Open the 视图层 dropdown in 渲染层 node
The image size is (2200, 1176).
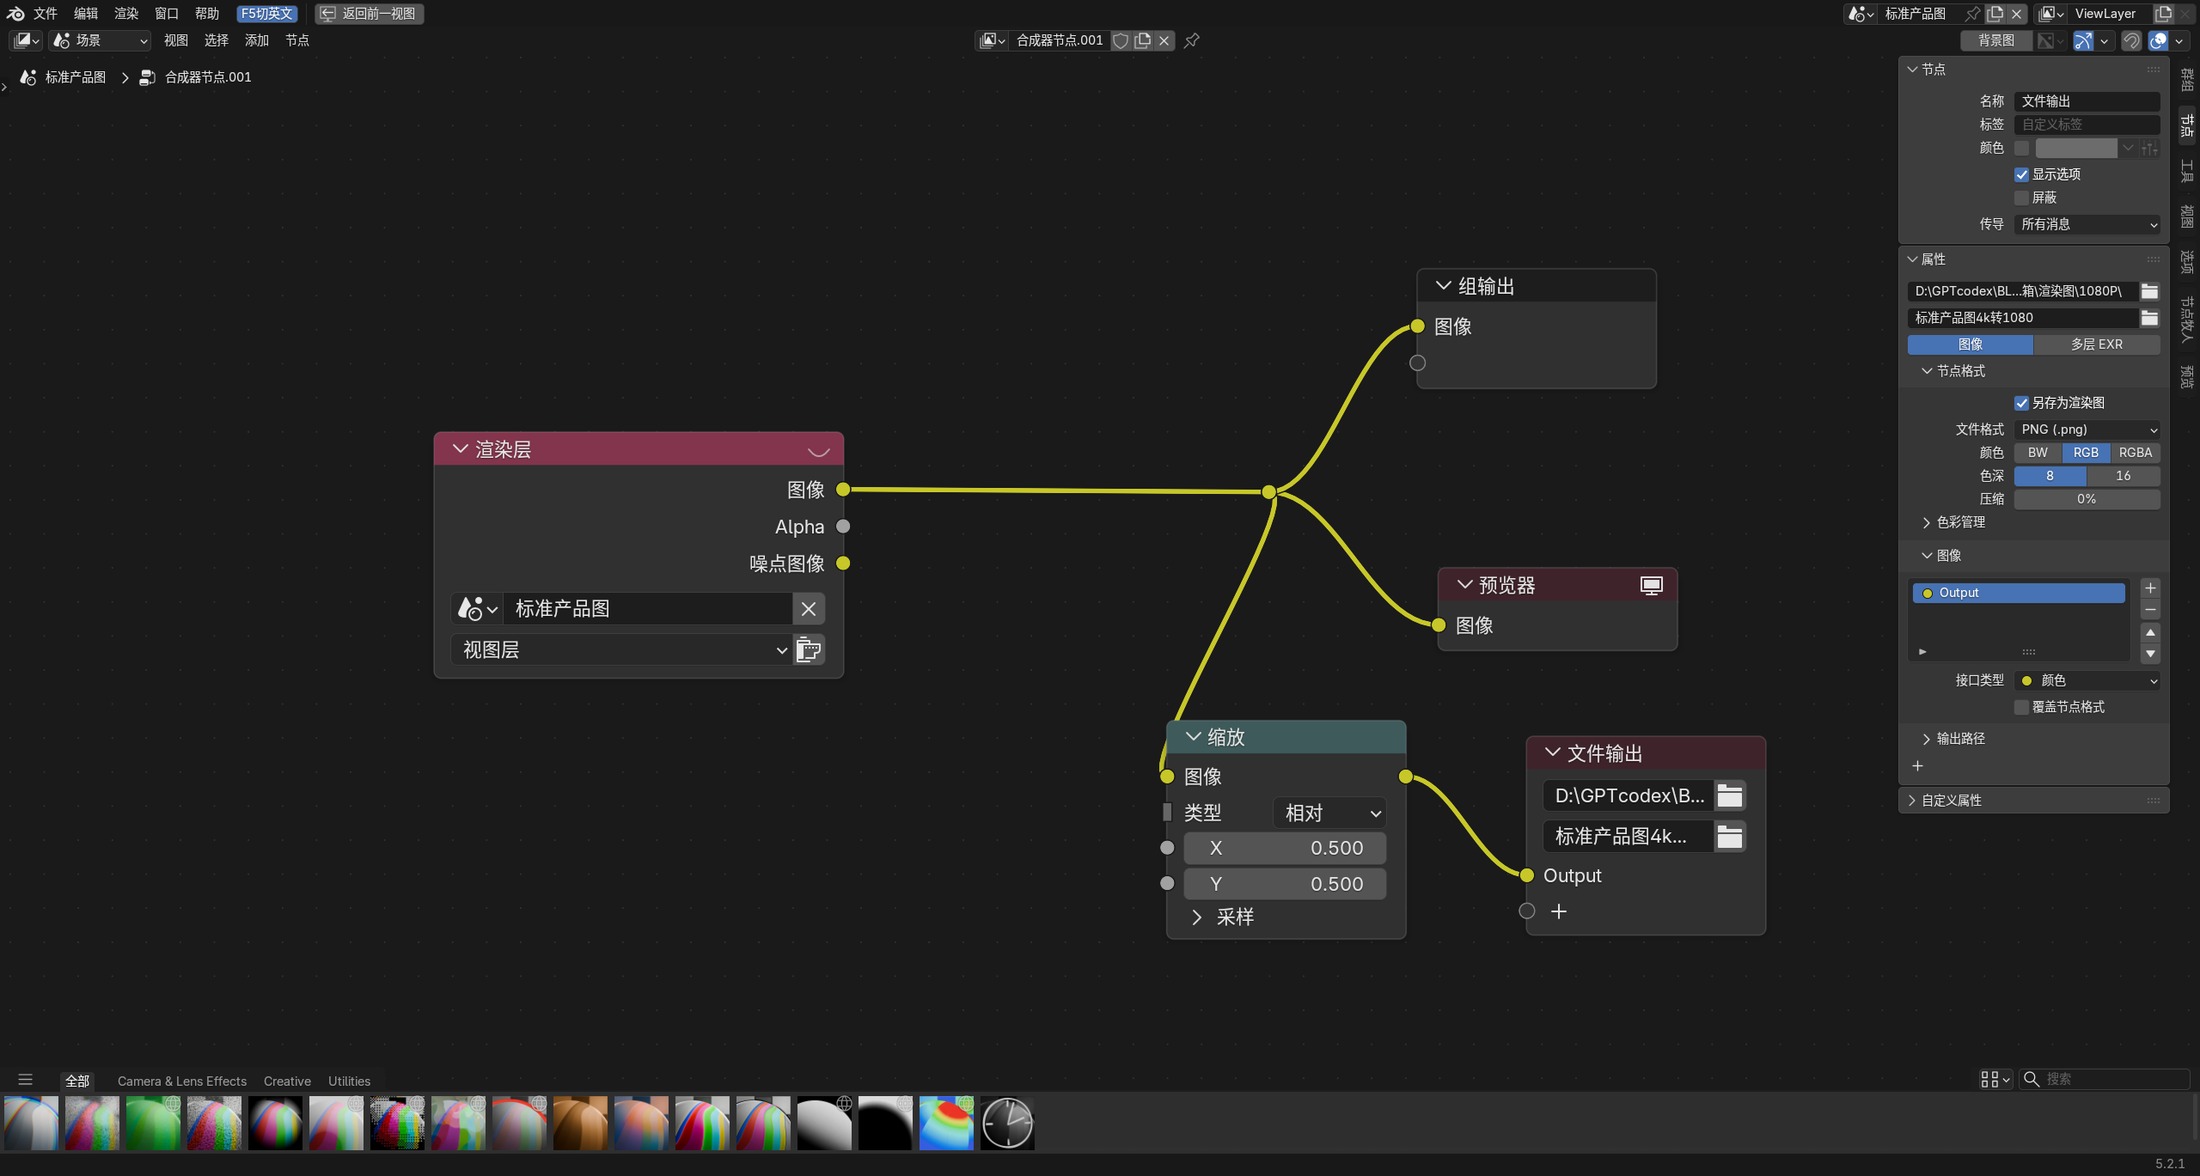click(x=621, y=650)
